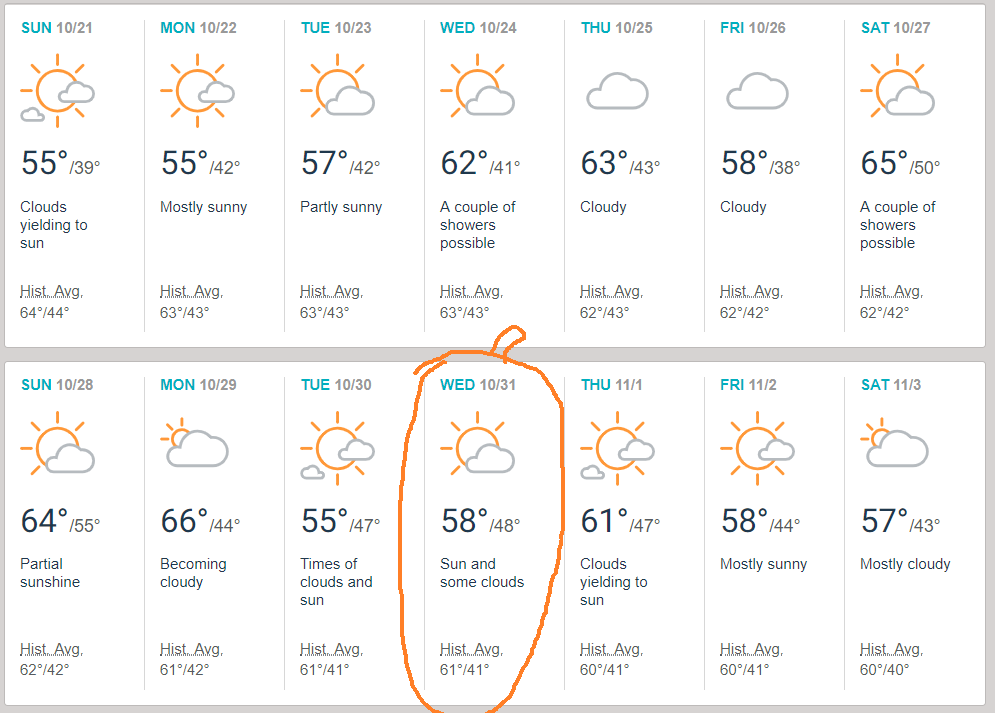Screen dimensions: 995x713
Task: Click the 65° high temperature on SAT 10/27
Action: pyautogui.click(x=884, y=164)
